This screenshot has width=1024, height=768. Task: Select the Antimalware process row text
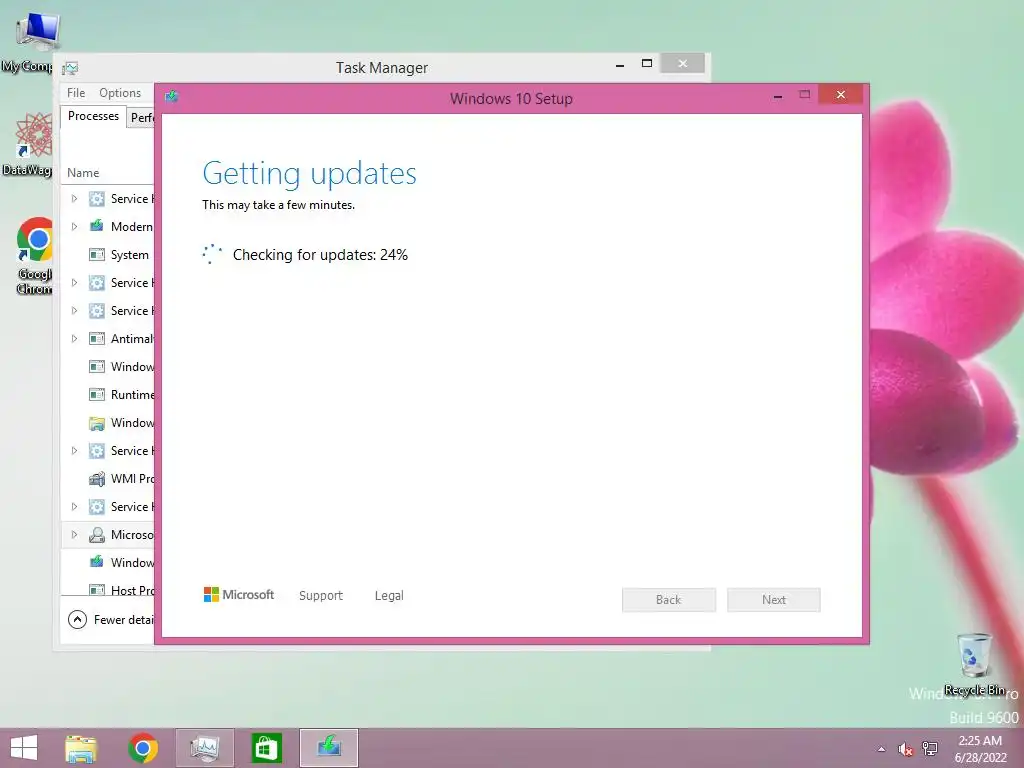133,338
